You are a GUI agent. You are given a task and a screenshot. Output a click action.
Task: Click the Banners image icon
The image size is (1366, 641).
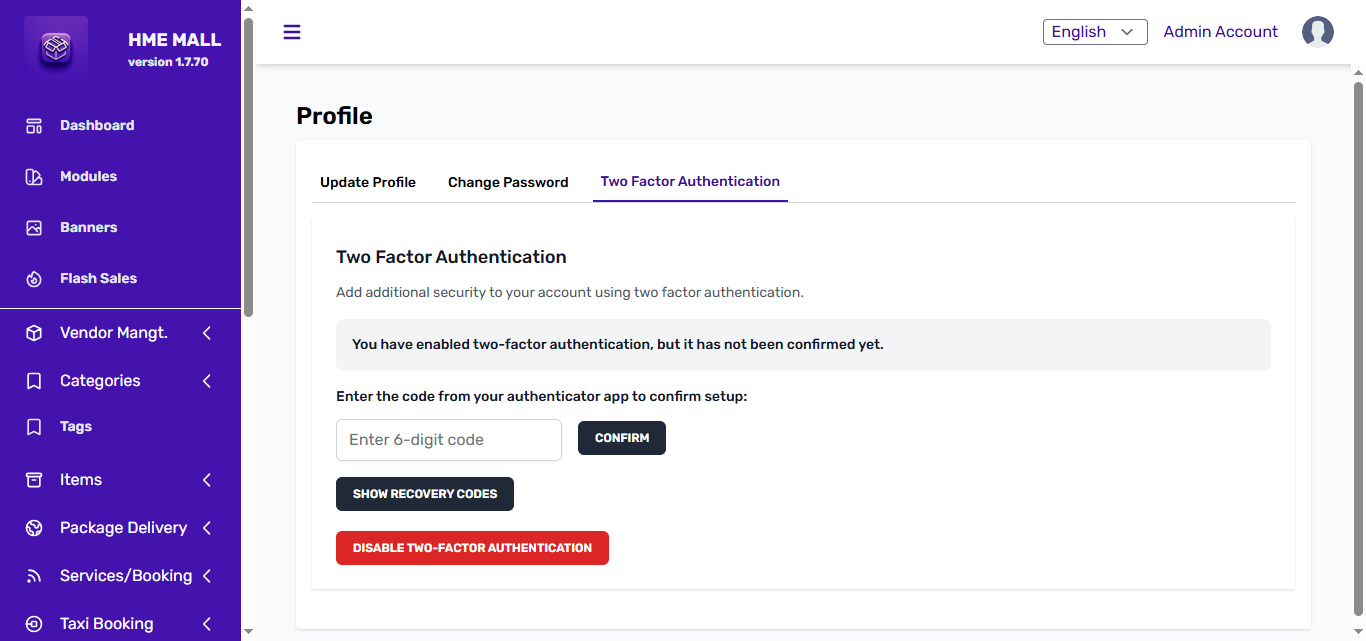click(x=34, y=228)
